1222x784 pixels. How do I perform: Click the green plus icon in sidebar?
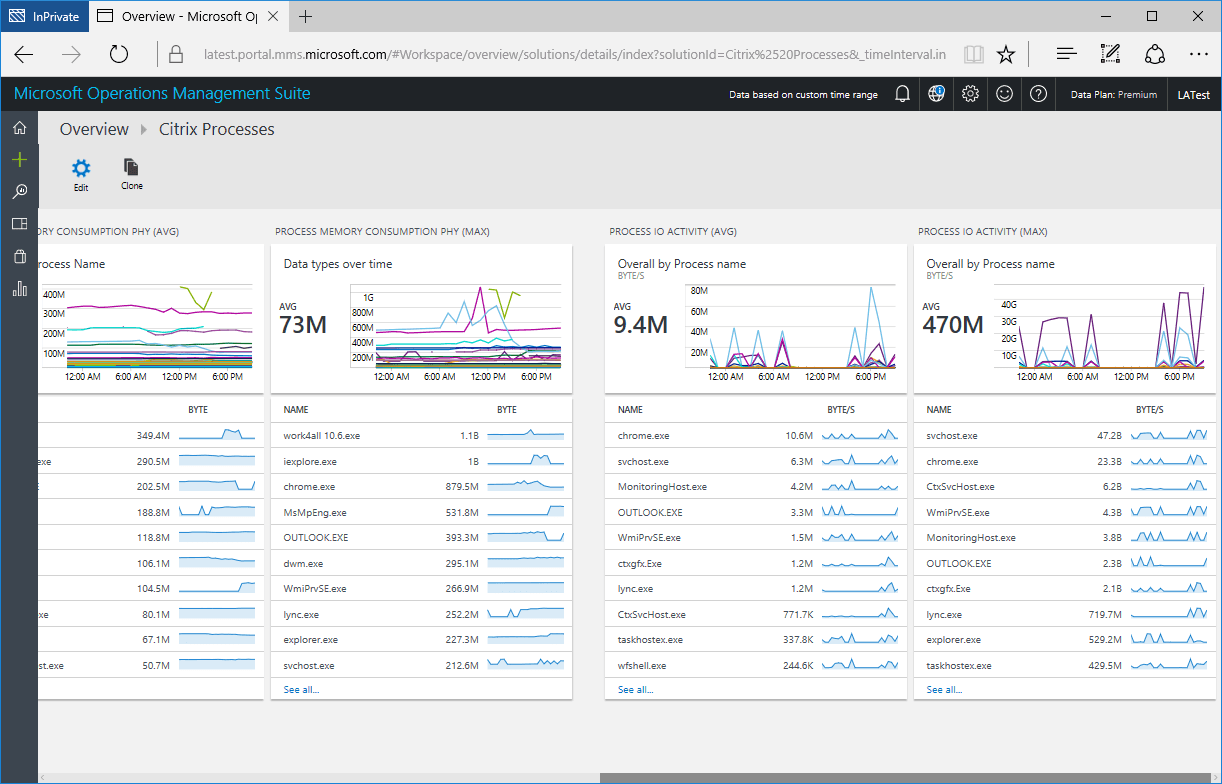click(19, 159)
